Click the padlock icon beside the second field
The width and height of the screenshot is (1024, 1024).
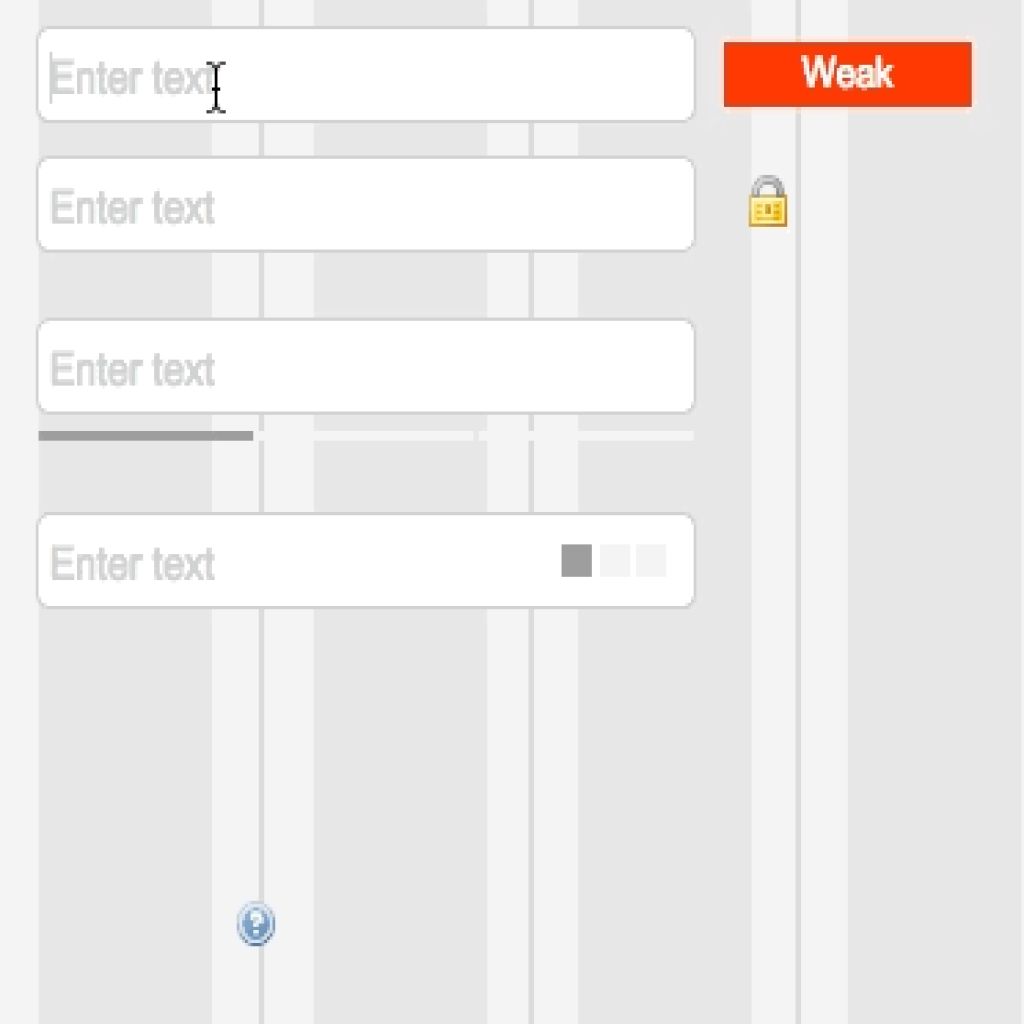click(767, 201)
